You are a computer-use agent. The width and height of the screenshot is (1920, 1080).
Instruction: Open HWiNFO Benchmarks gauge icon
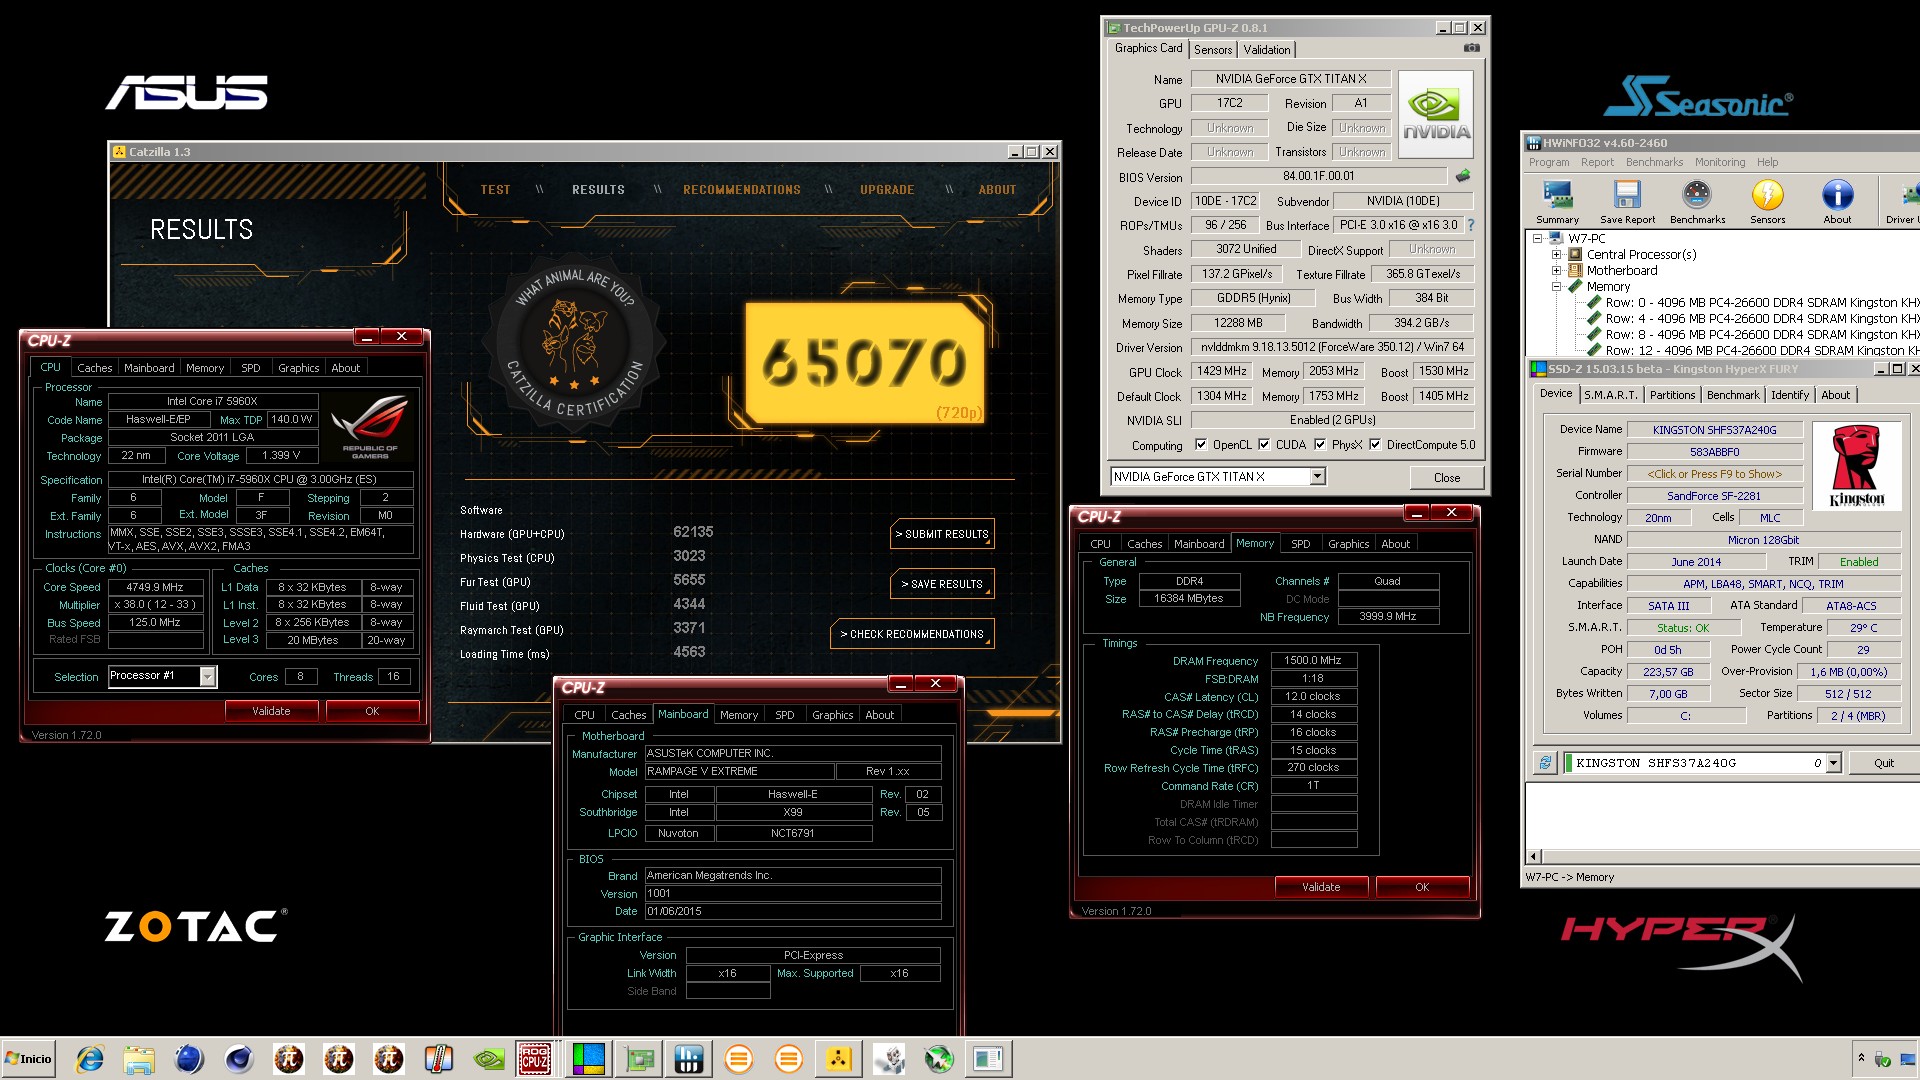1697,202
